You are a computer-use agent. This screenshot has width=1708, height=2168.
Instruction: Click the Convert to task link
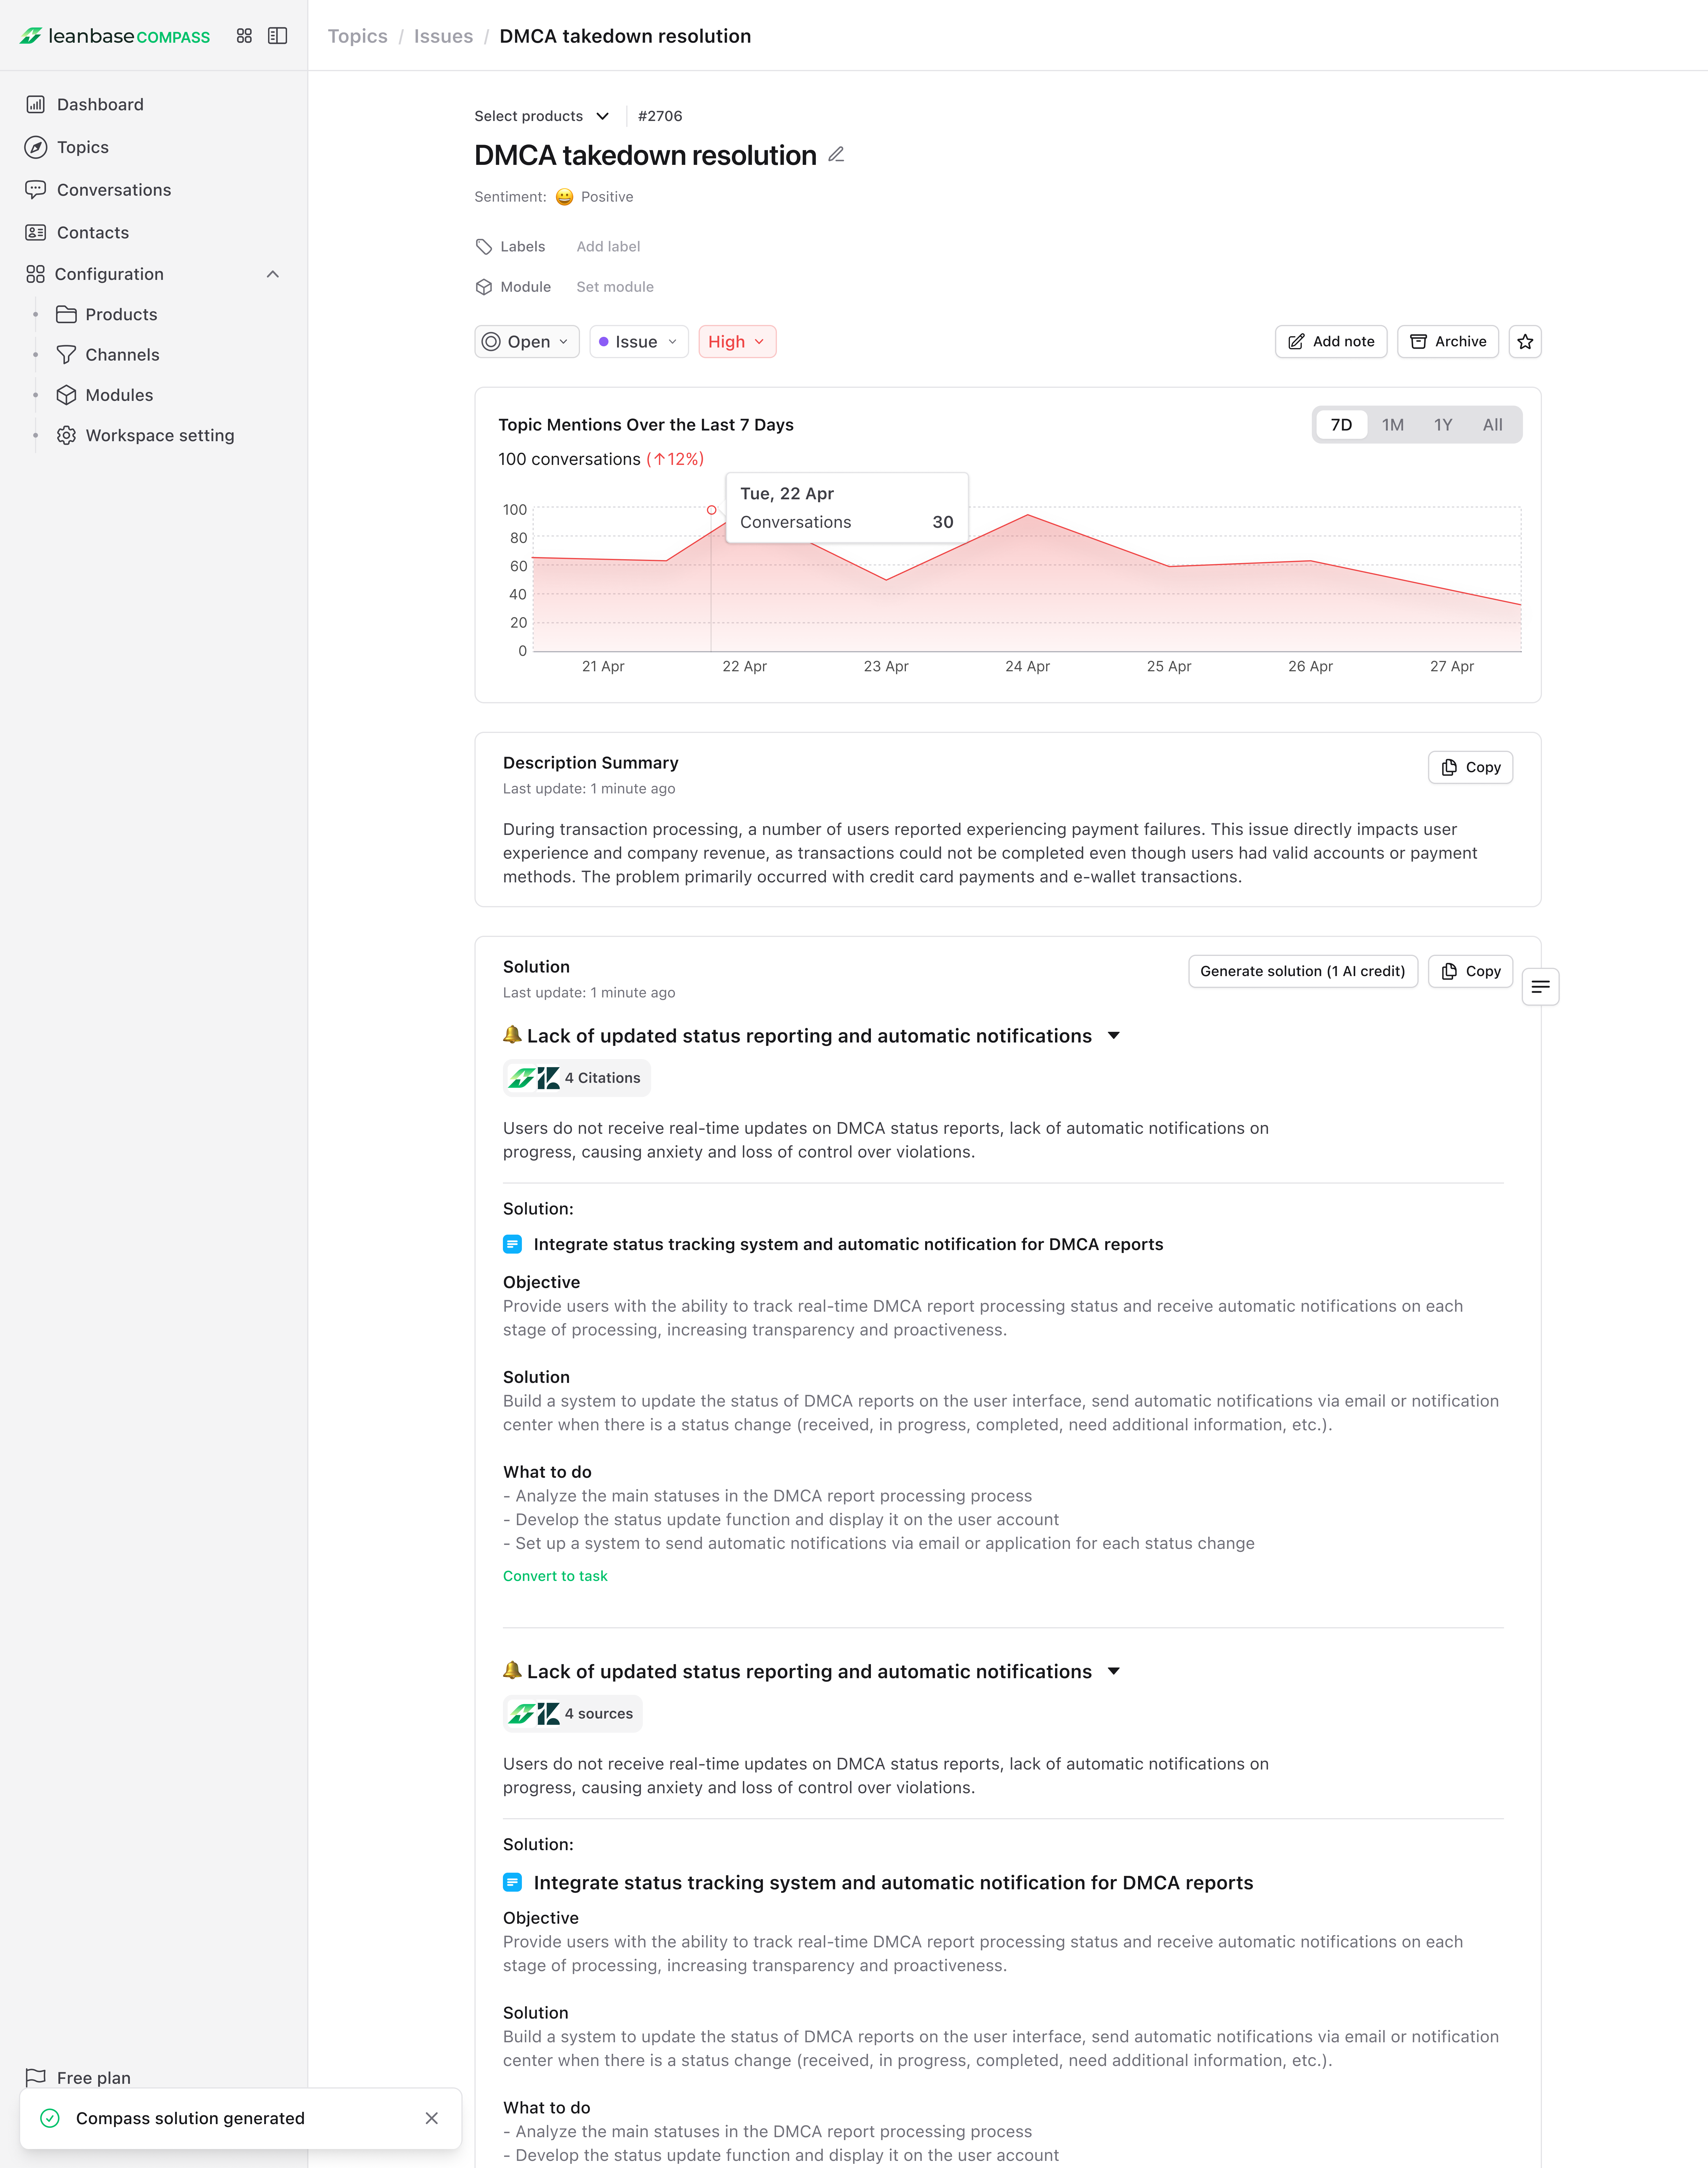tap(555, 1576)
